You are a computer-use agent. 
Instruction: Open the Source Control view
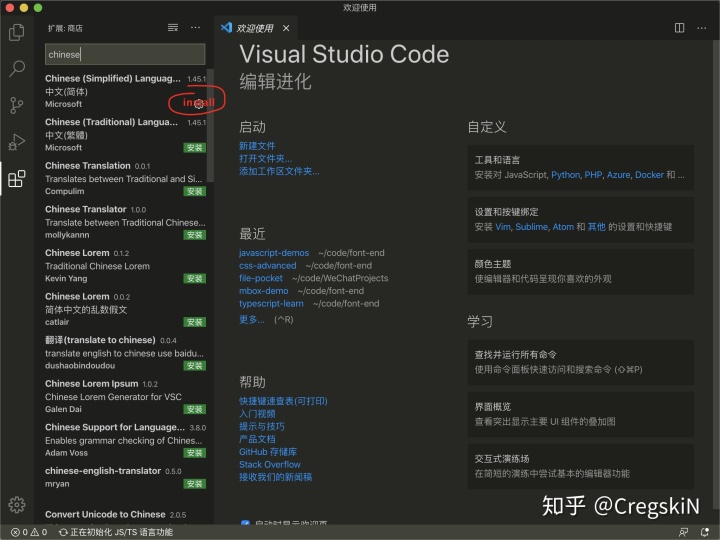[x=17, y=105]
